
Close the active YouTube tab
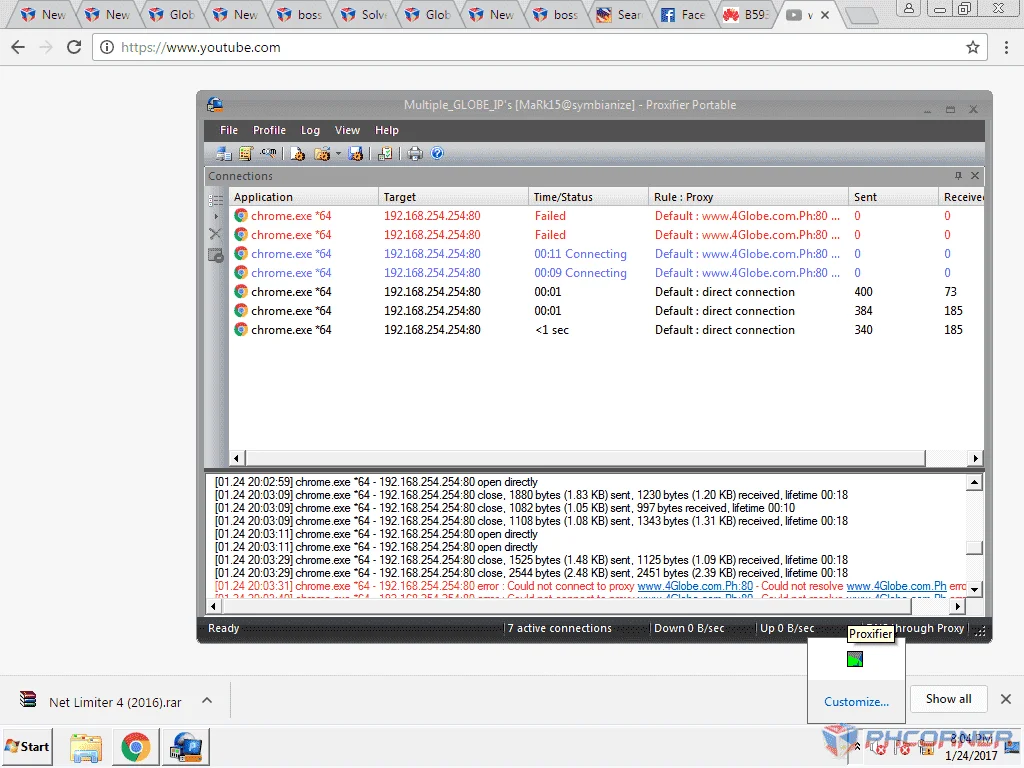(825, 15)
